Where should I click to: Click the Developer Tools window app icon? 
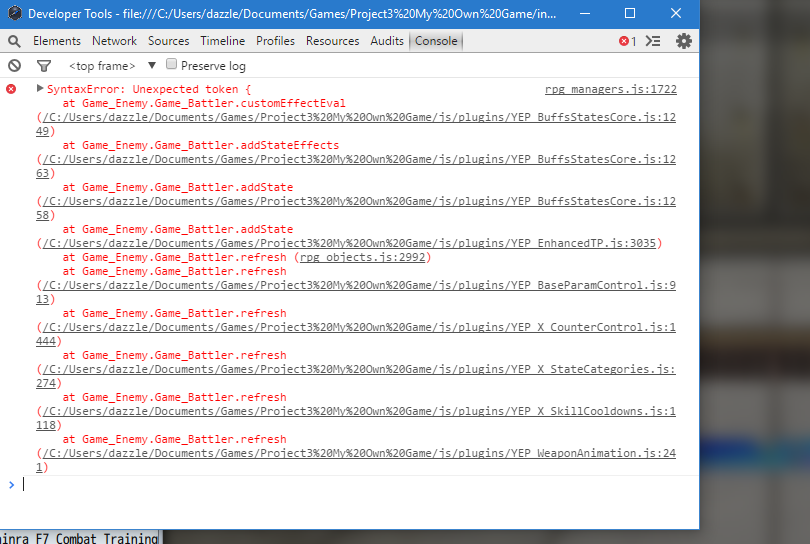[15, 13]
